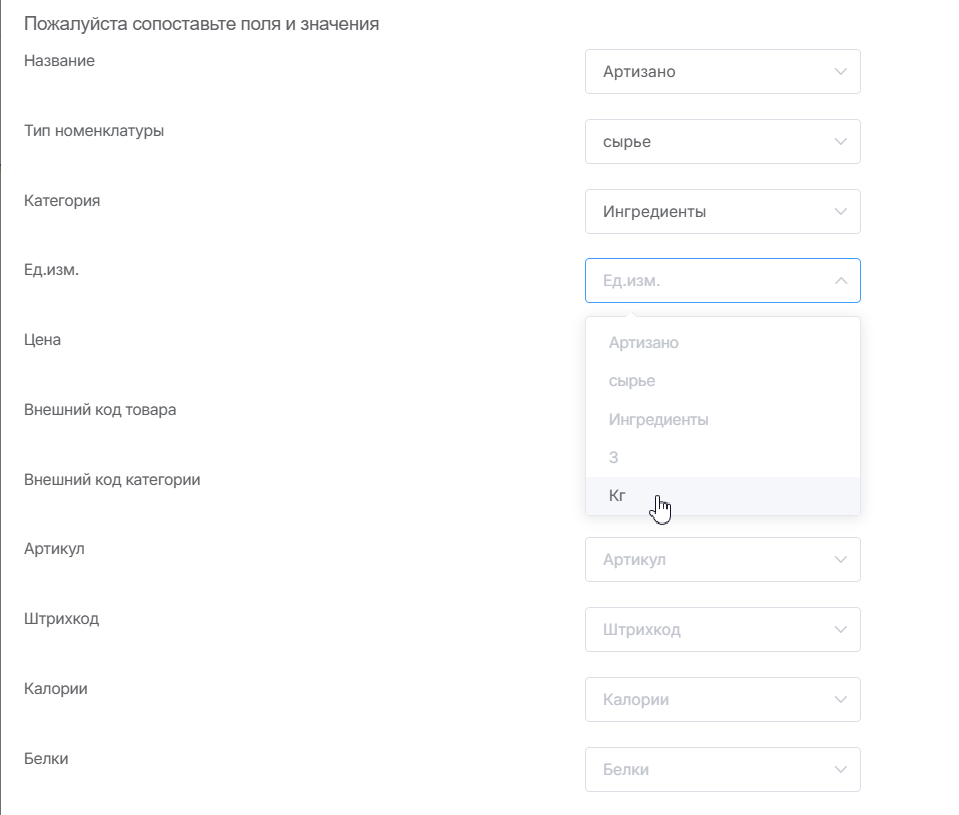The height and width of the screenshot is (815, 959).
Task: Choose option 3 from the open list
Action: [x=614, y=458]
